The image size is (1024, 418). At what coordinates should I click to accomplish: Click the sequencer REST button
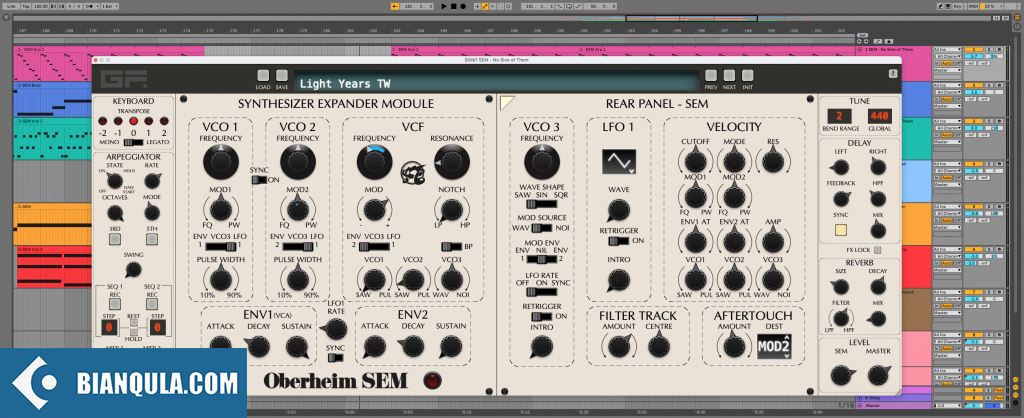point(133,321)
